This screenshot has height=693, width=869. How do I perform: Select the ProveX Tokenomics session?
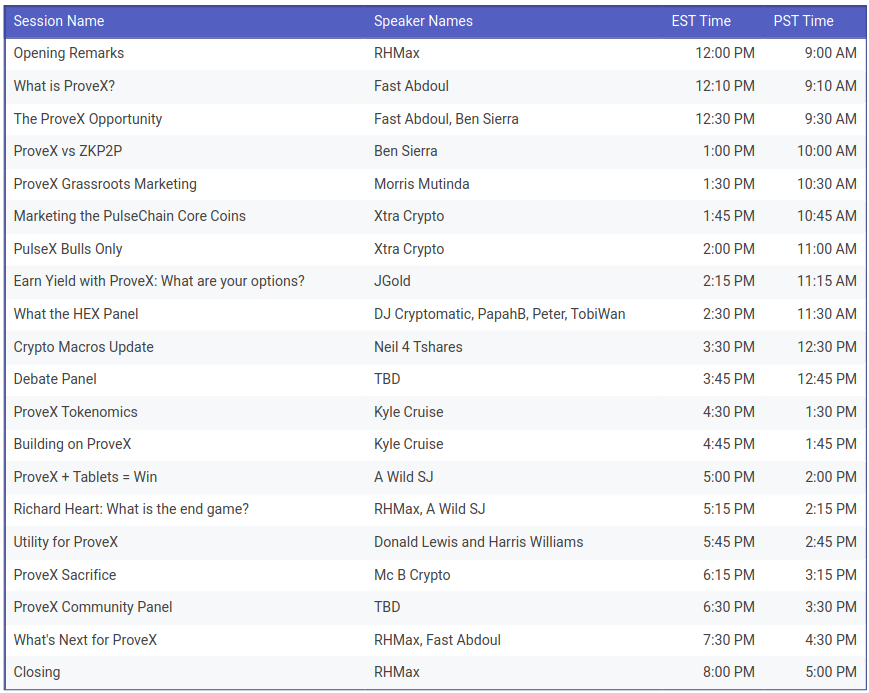[75, 411]
